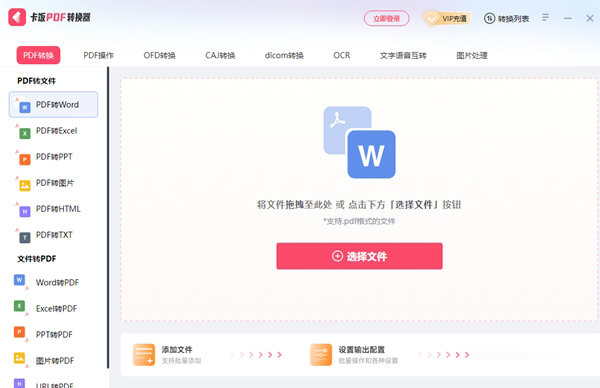Click the large PDF-to-Word illustration
Image resolution: width=600 pixels, height=388 pixels.
(x=359, y=142)
